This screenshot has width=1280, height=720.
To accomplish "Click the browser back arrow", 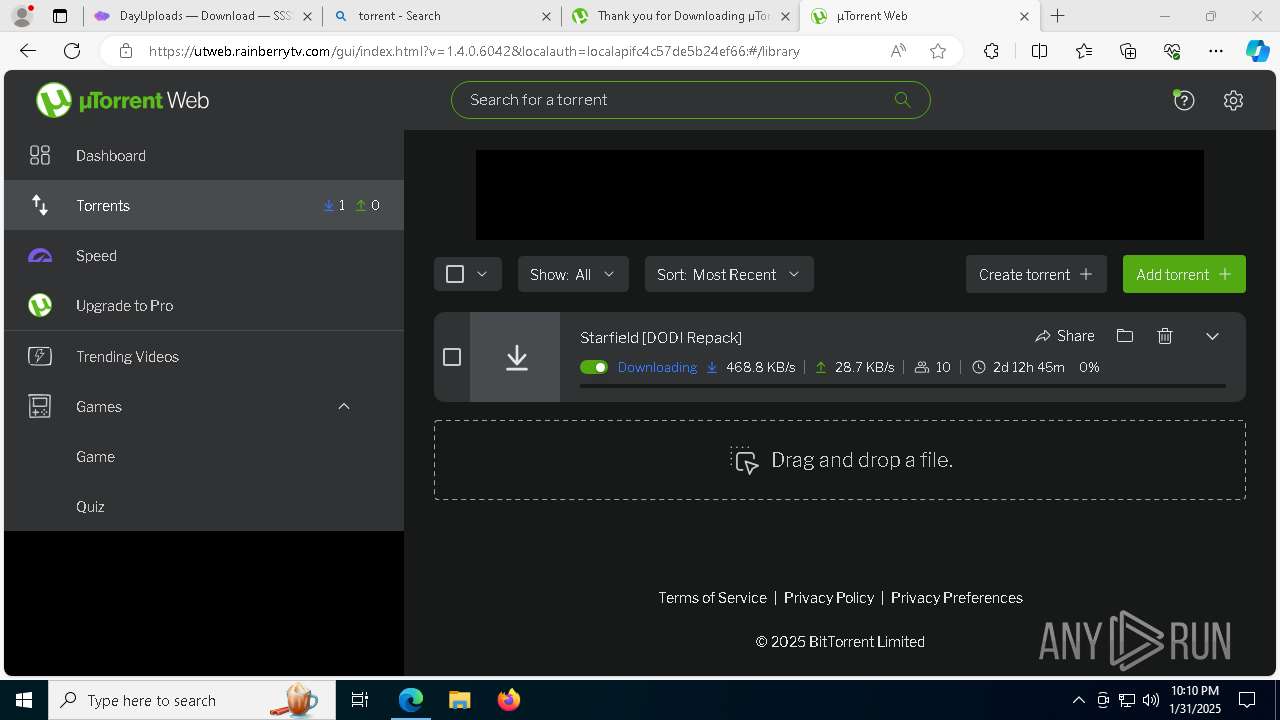I will 28,51.
